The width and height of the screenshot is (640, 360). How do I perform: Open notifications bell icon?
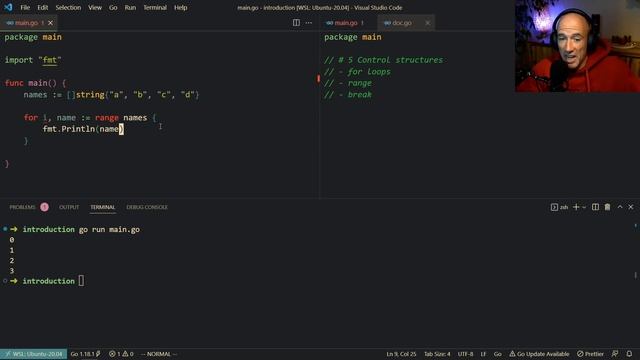click(x=629, y=354)
